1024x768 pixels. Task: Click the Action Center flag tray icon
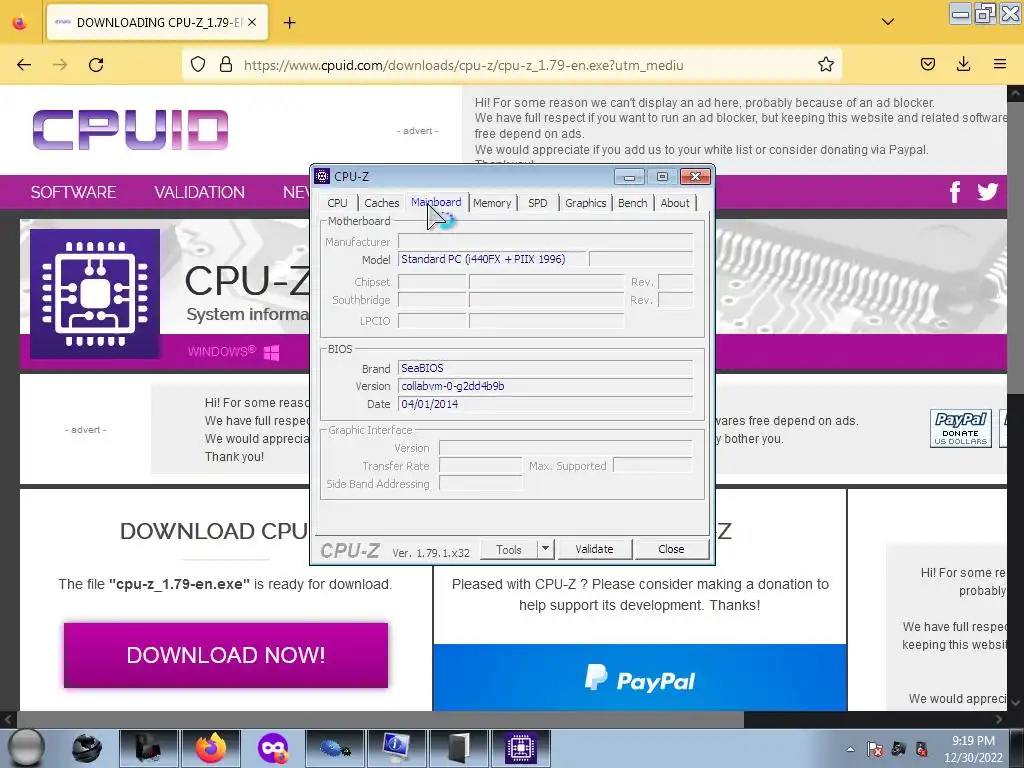click(x=875, y=749)
